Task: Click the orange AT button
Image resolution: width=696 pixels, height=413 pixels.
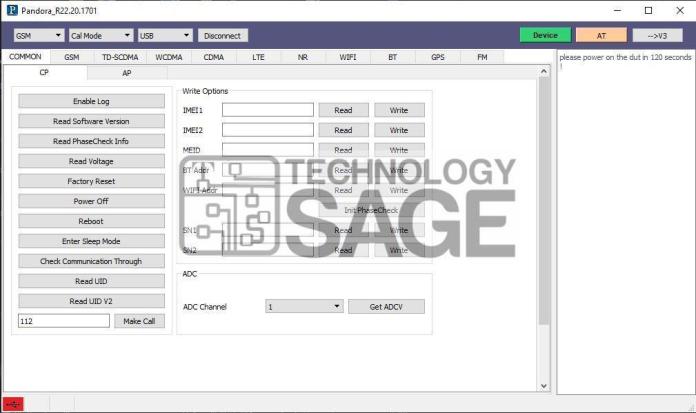Action: coord(601,35)
